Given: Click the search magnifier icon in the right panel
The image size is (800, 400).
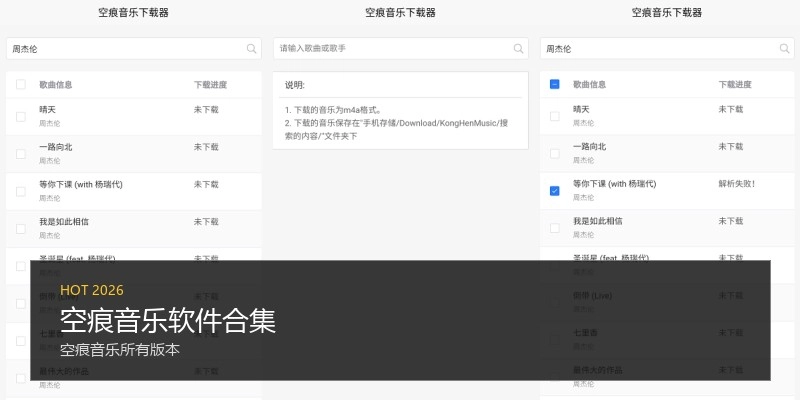Looking at the screenshot, I should click(x=785, y=48).
